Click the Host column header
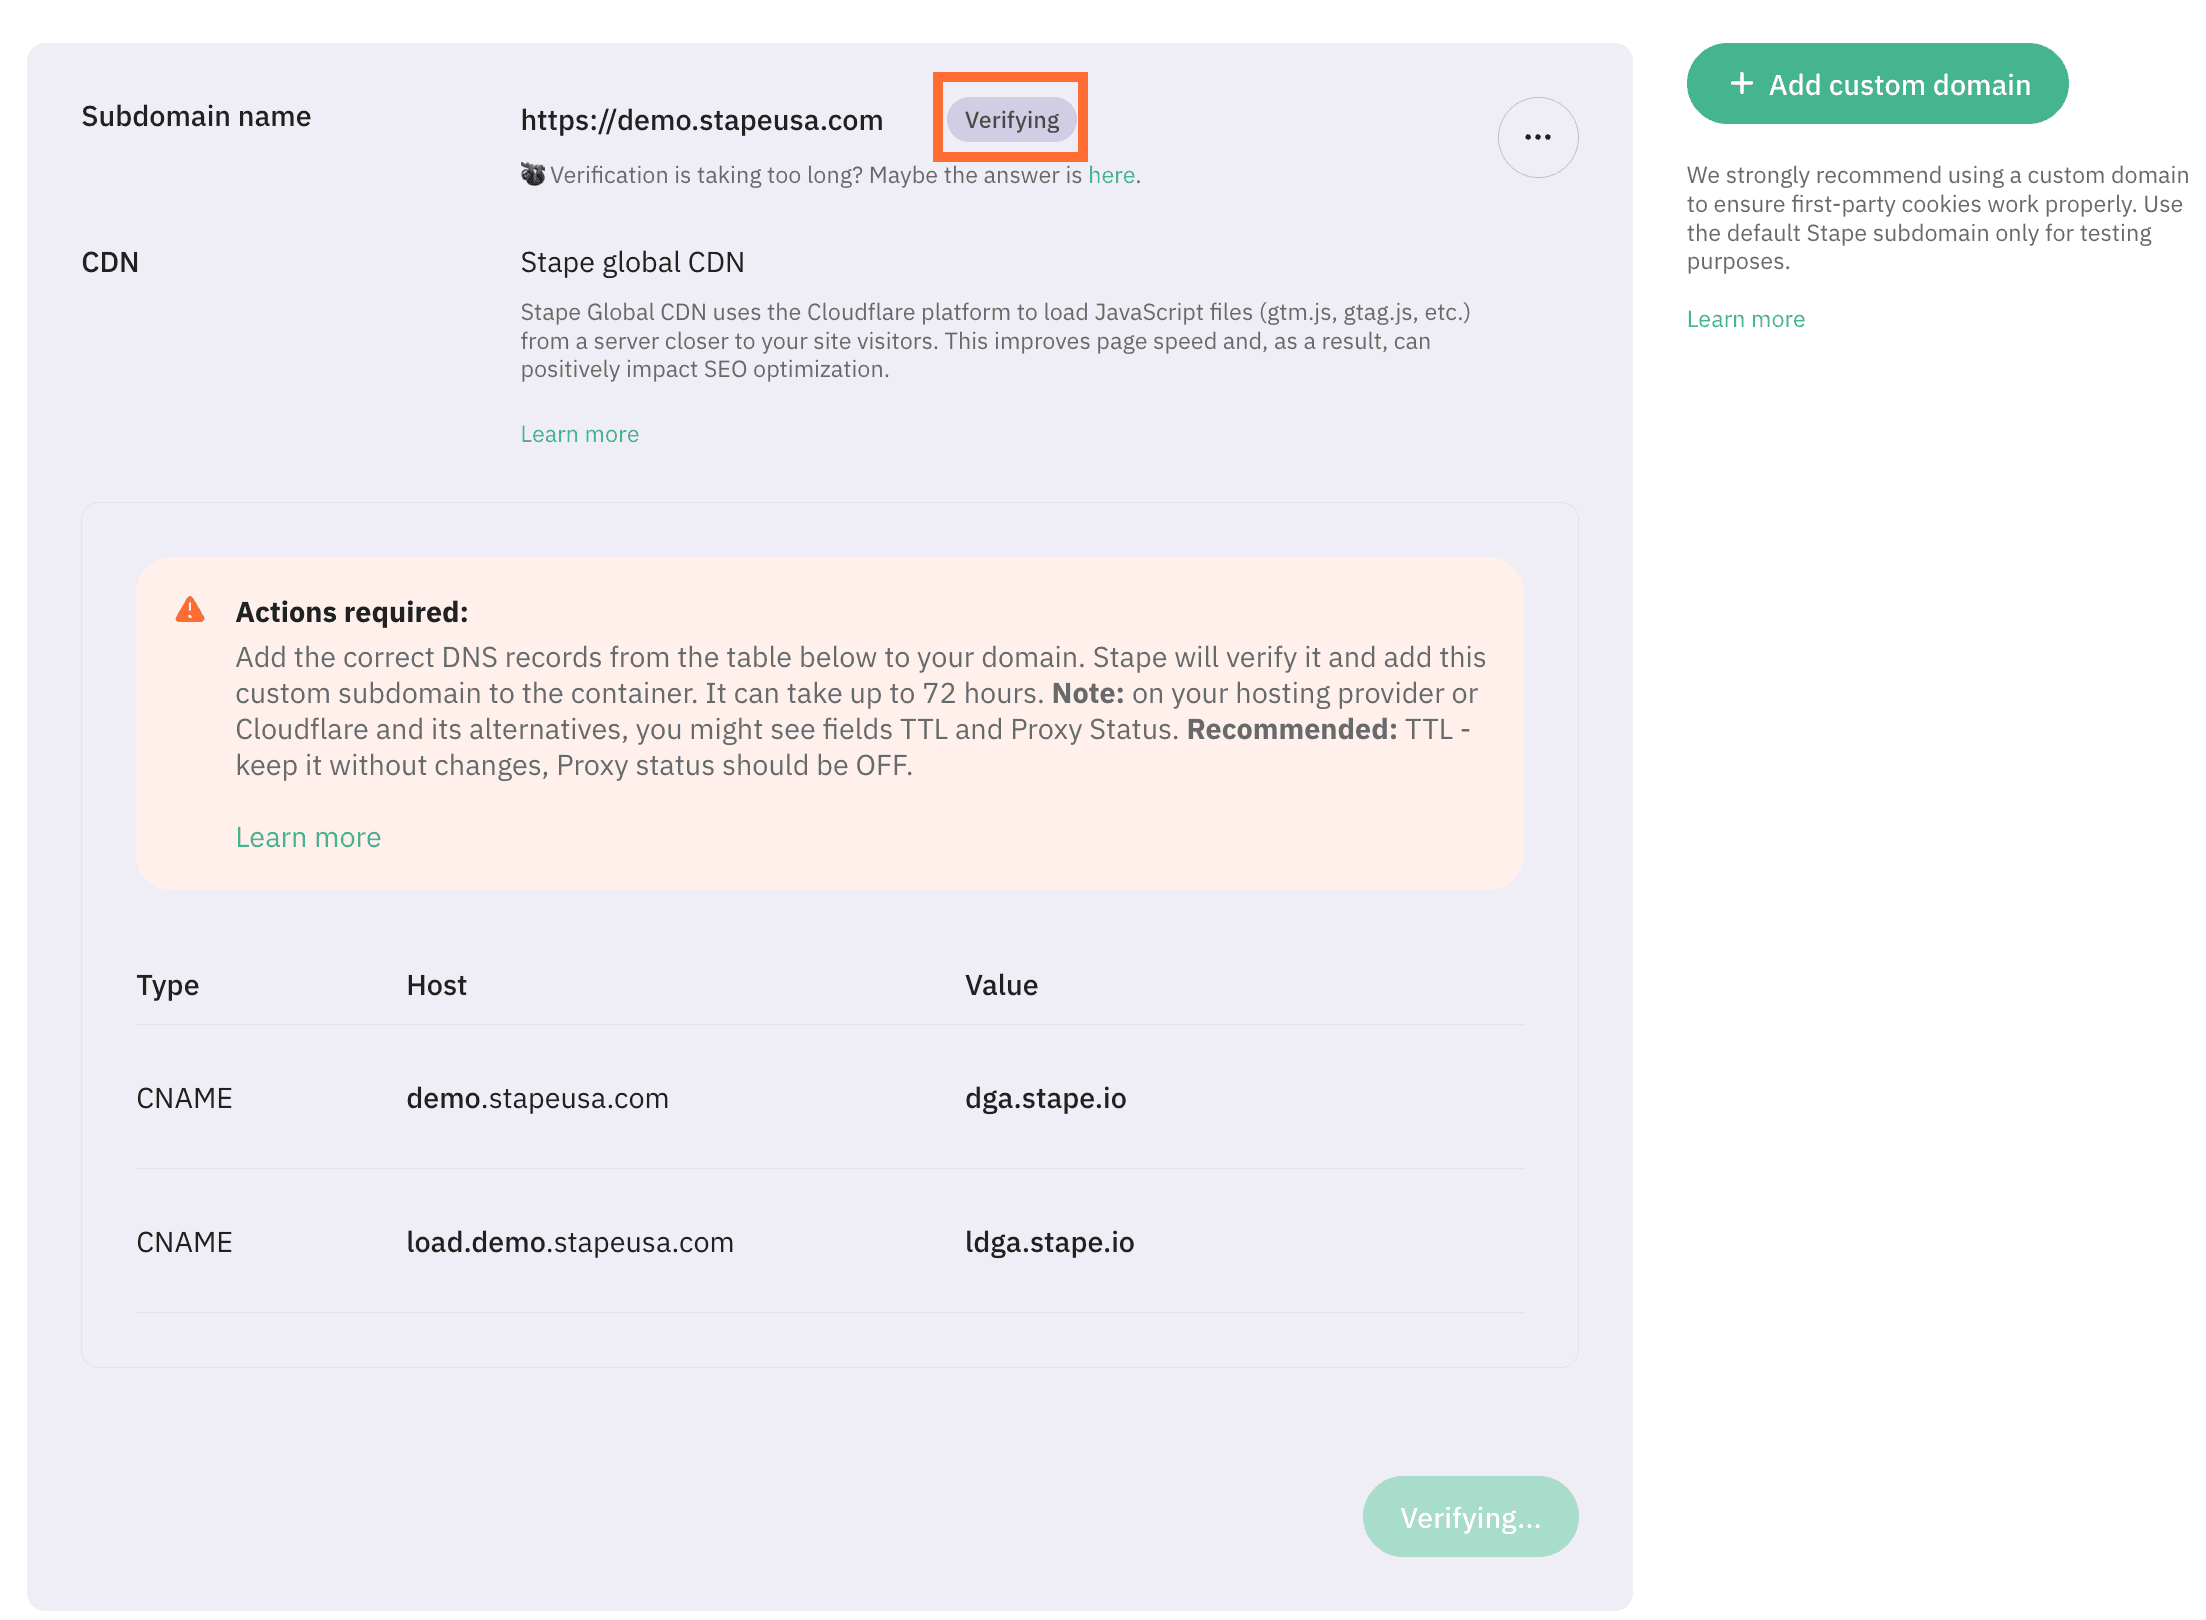The height and width of the screenshot is (1620, 2206). [435, 984]
